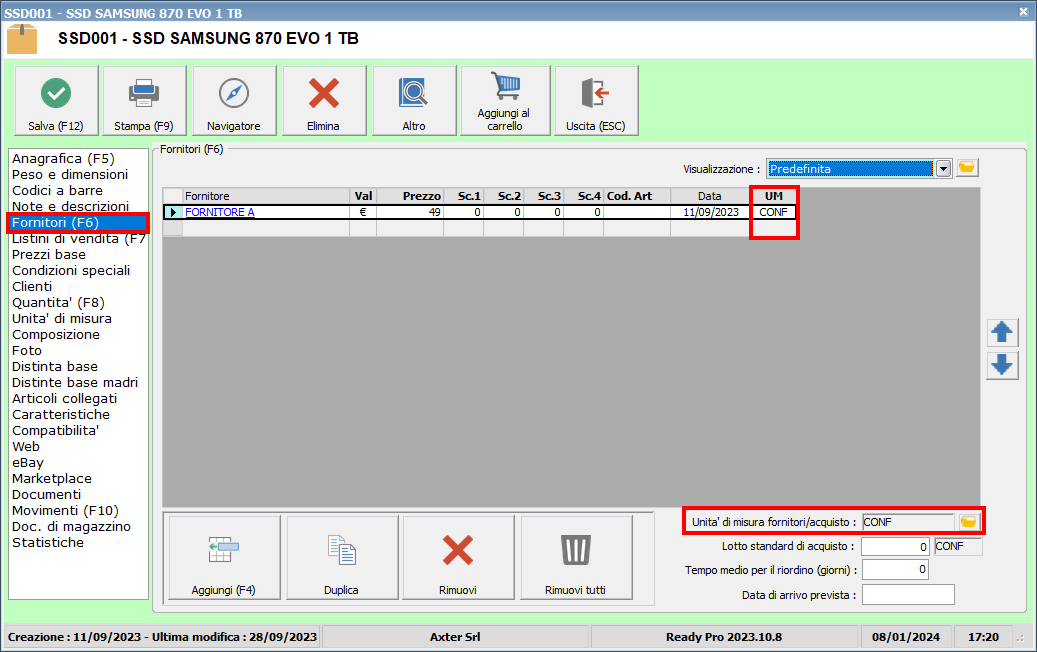This screenshot has width=1037, height=652.
Task: Remove the selected supplier with Rimuovi
Action: click(458, 557)
